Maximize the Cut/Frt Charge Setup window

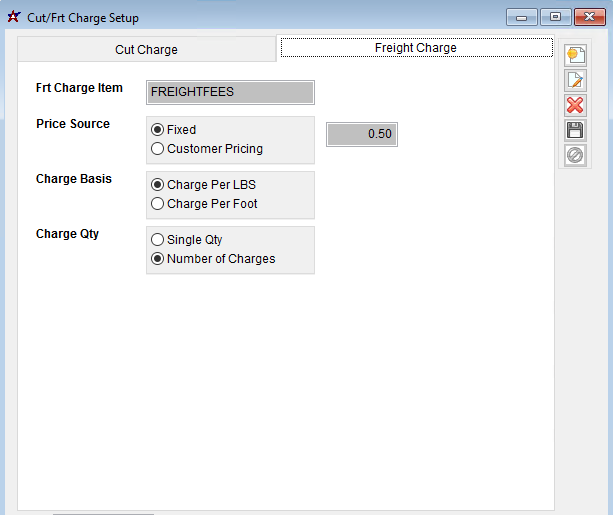(x=556, y=17)
